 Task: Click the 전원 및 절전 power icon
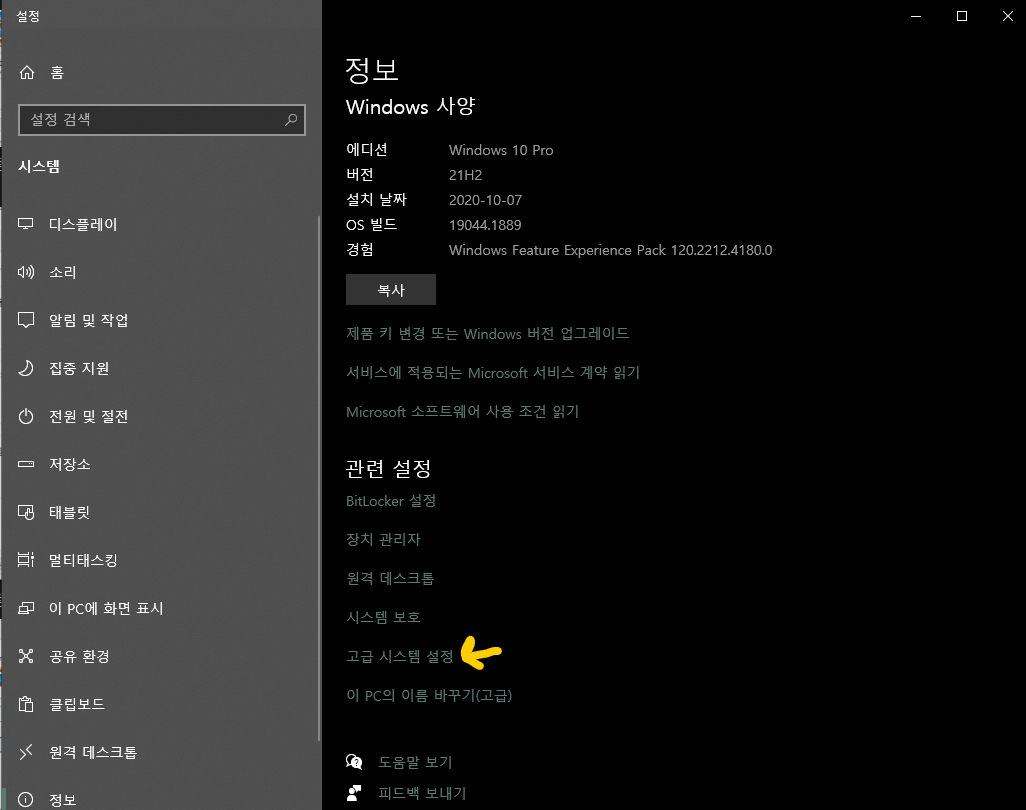[x=26, y=416]
